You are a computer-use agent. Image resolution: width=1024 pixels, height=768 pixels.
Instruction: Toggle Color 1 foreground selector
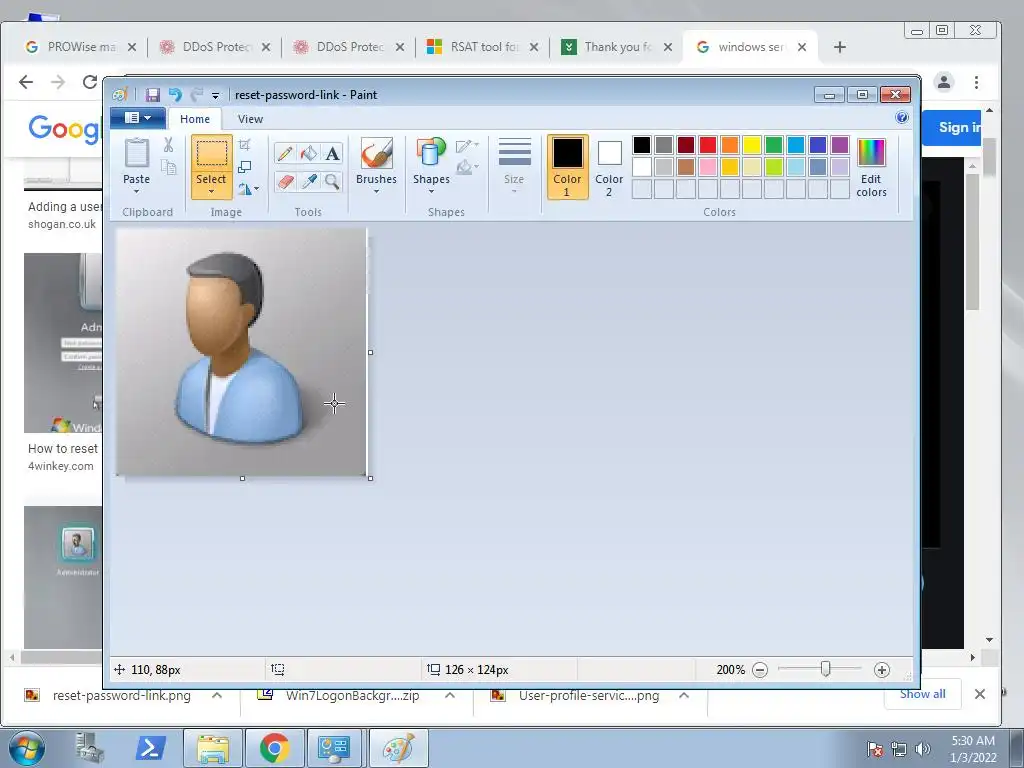[568, 167]
